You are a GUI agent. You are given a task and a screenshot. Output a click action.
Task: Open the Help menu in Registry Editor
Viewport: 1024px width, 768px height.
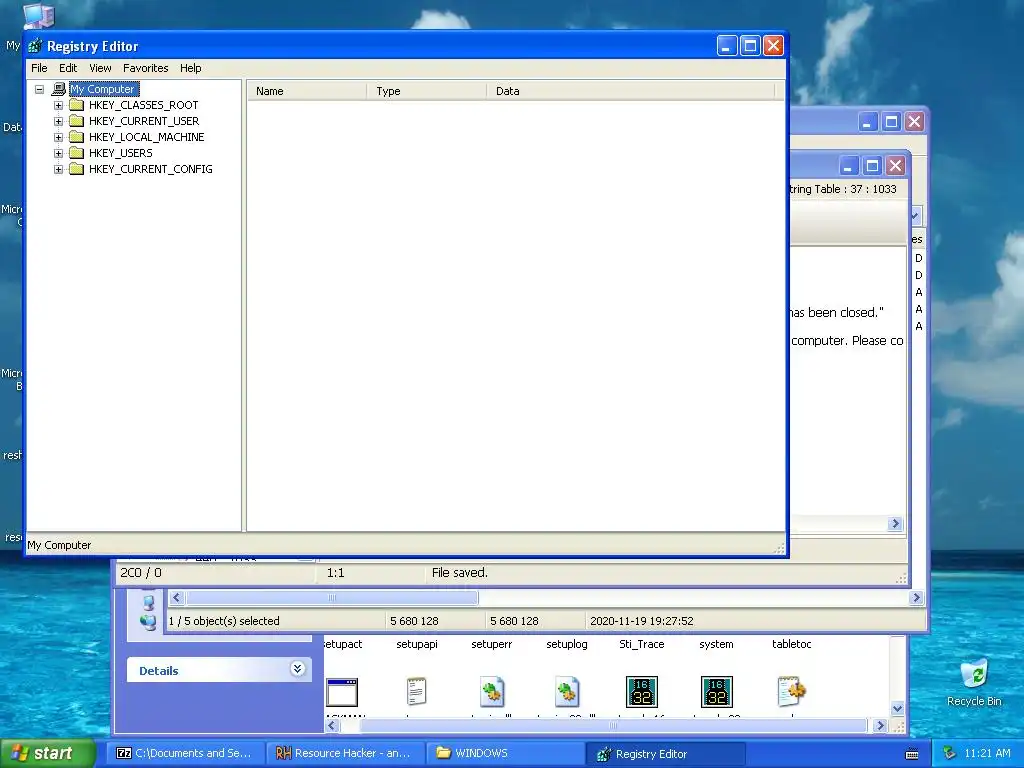[x=191, y=68]
